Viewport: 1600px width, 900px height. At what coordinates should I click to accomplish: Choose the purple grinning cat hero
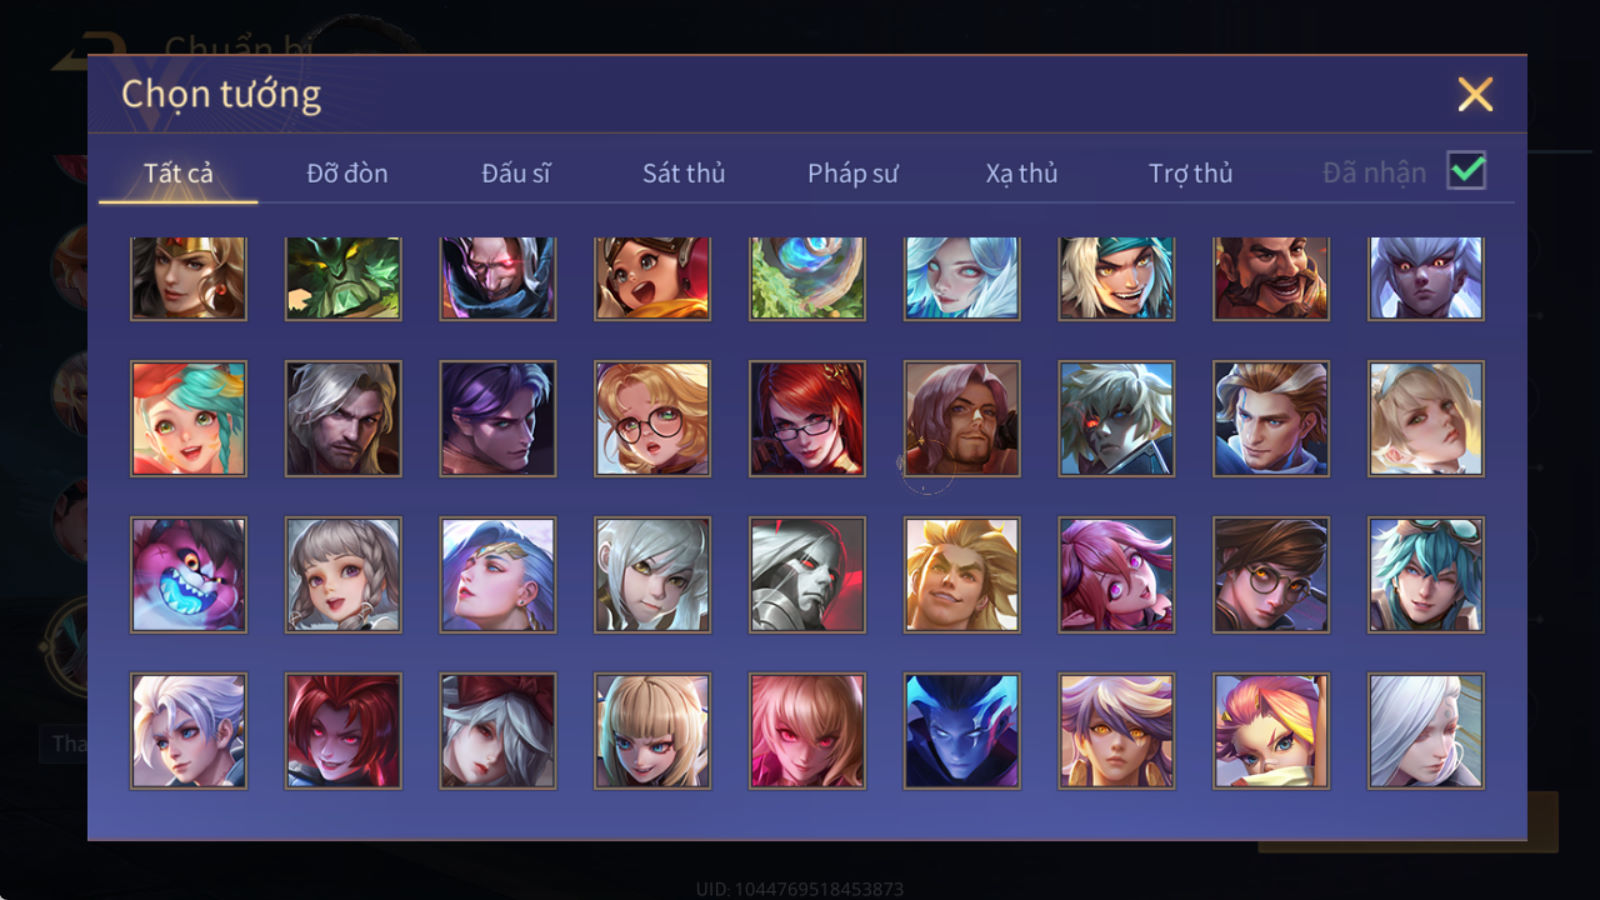(188, 574)
